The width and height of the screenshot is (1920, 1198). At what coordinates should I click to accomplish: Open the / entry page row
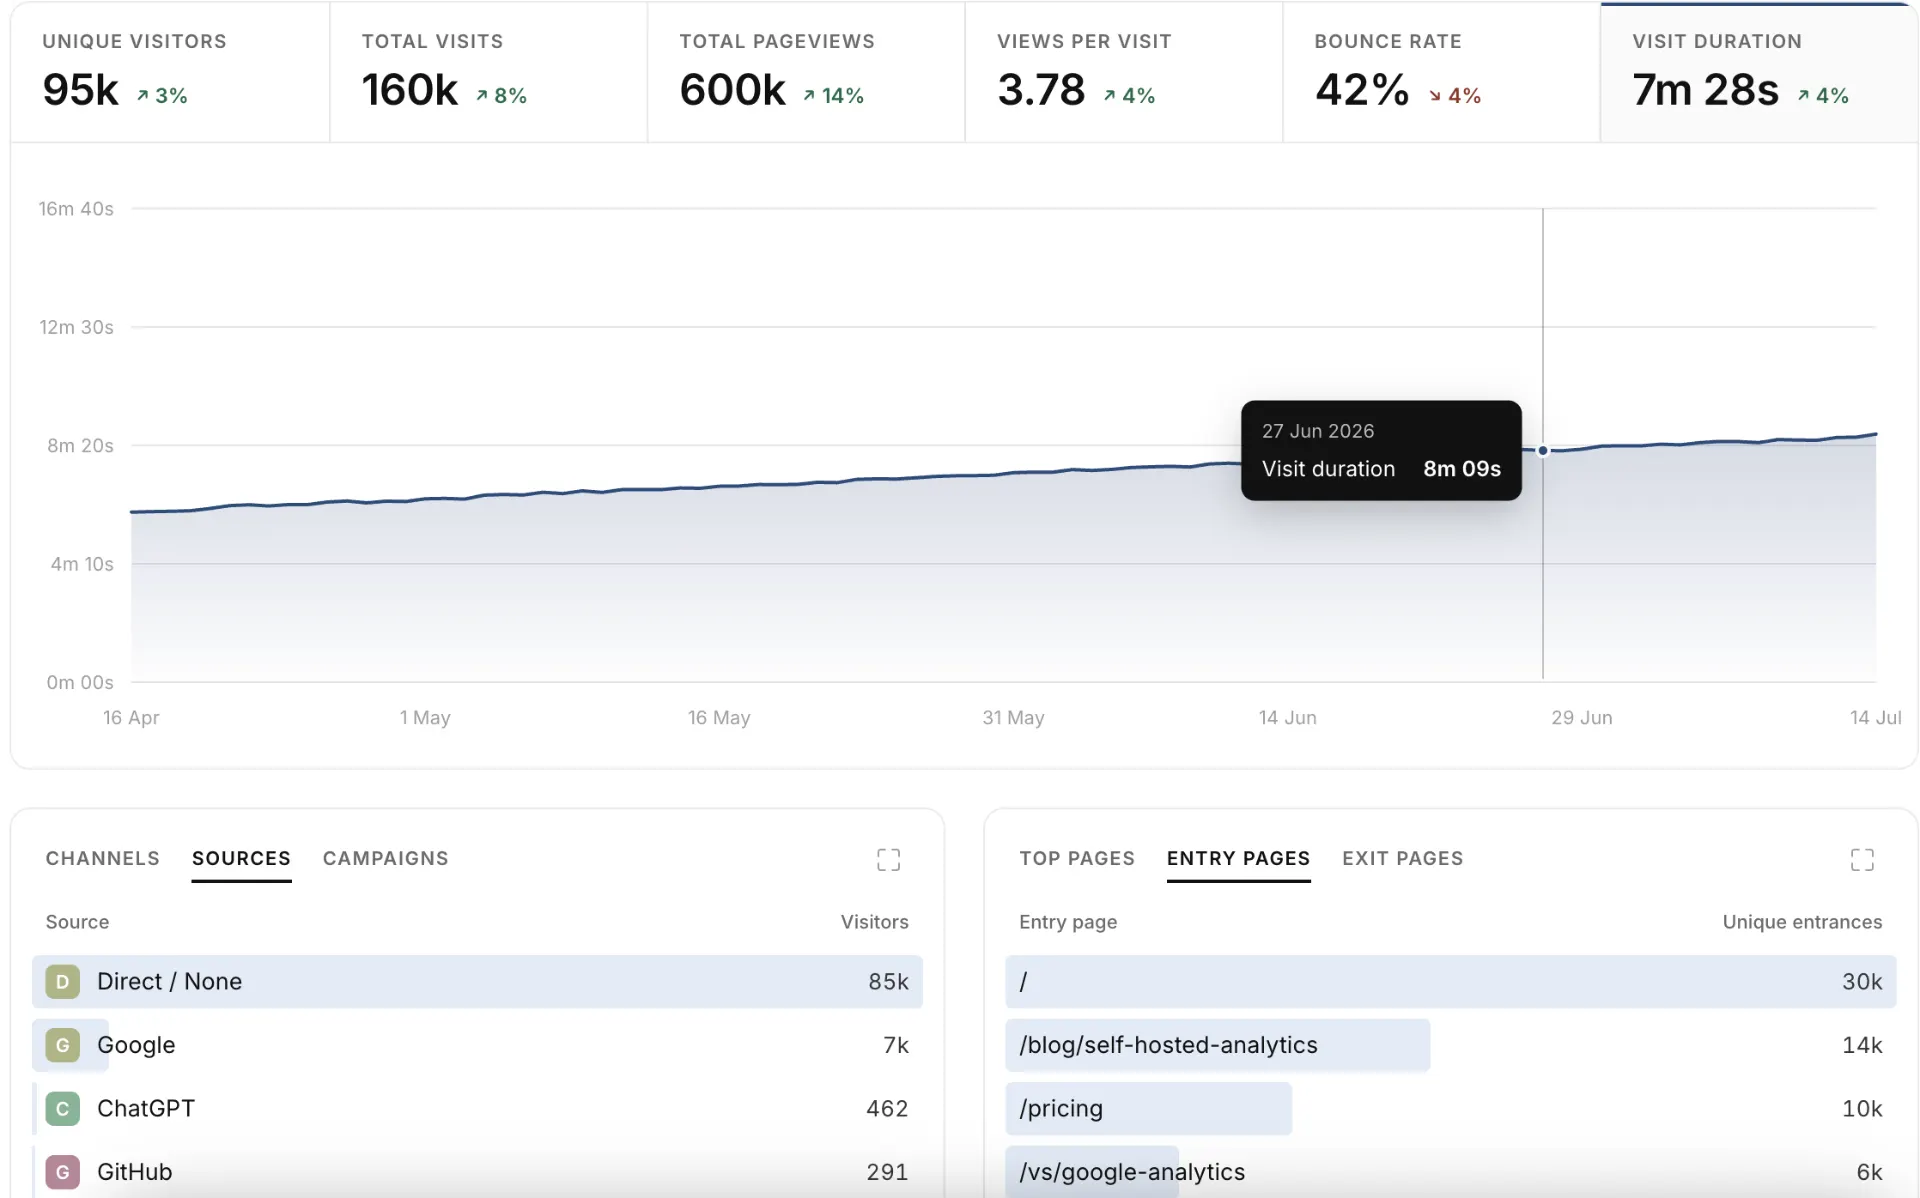click(x=1450, y=981)
